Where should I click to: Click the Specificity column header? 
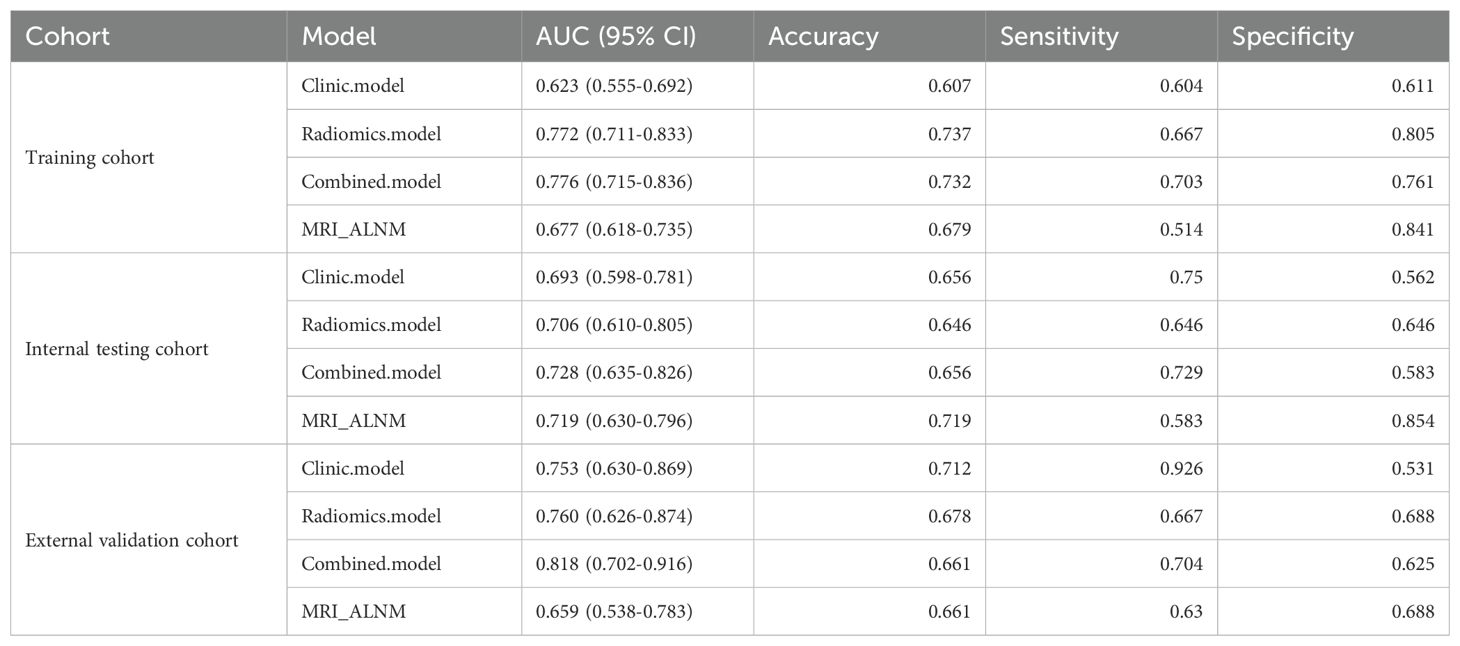click(x=1292, y=37)
